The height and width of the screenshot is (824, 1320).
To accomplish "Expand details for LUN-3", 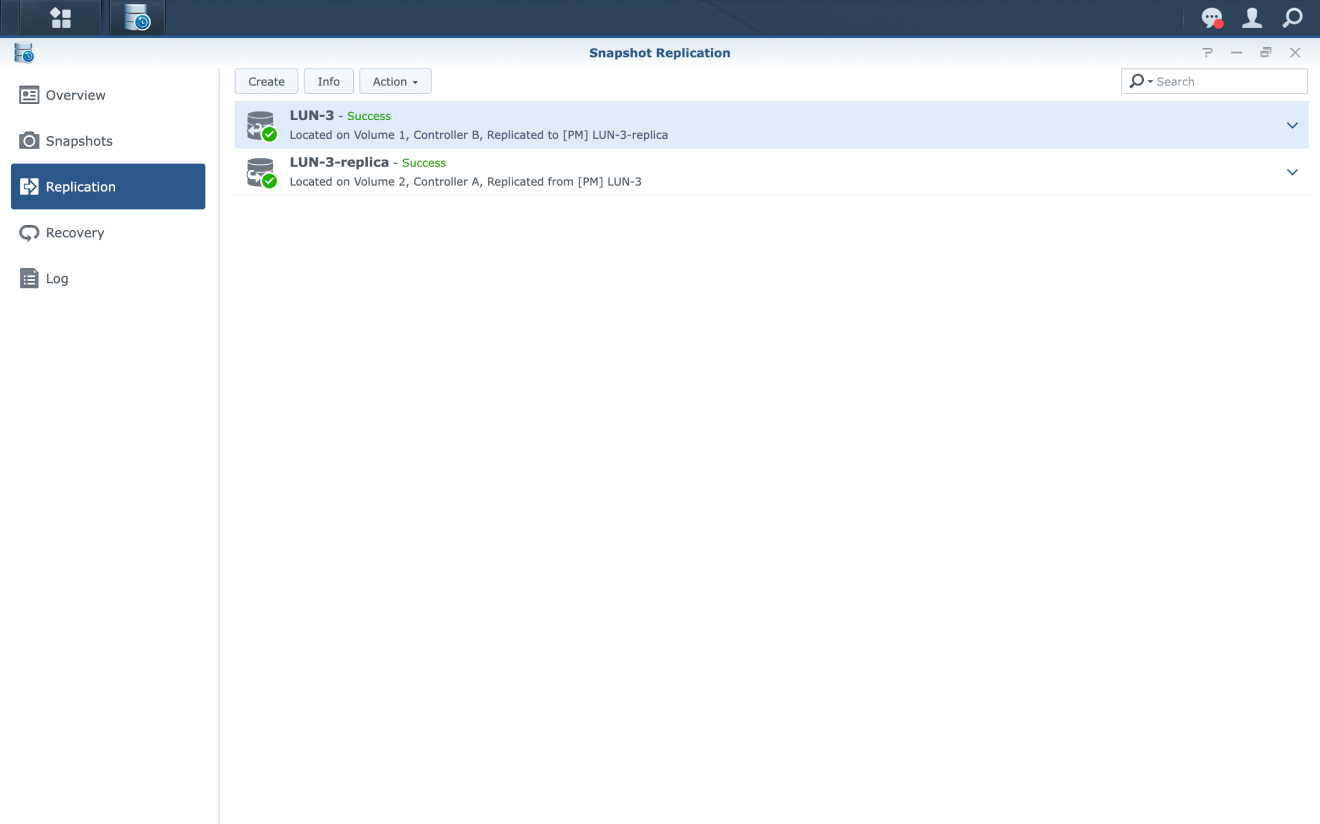I will tap(1292, 124).
